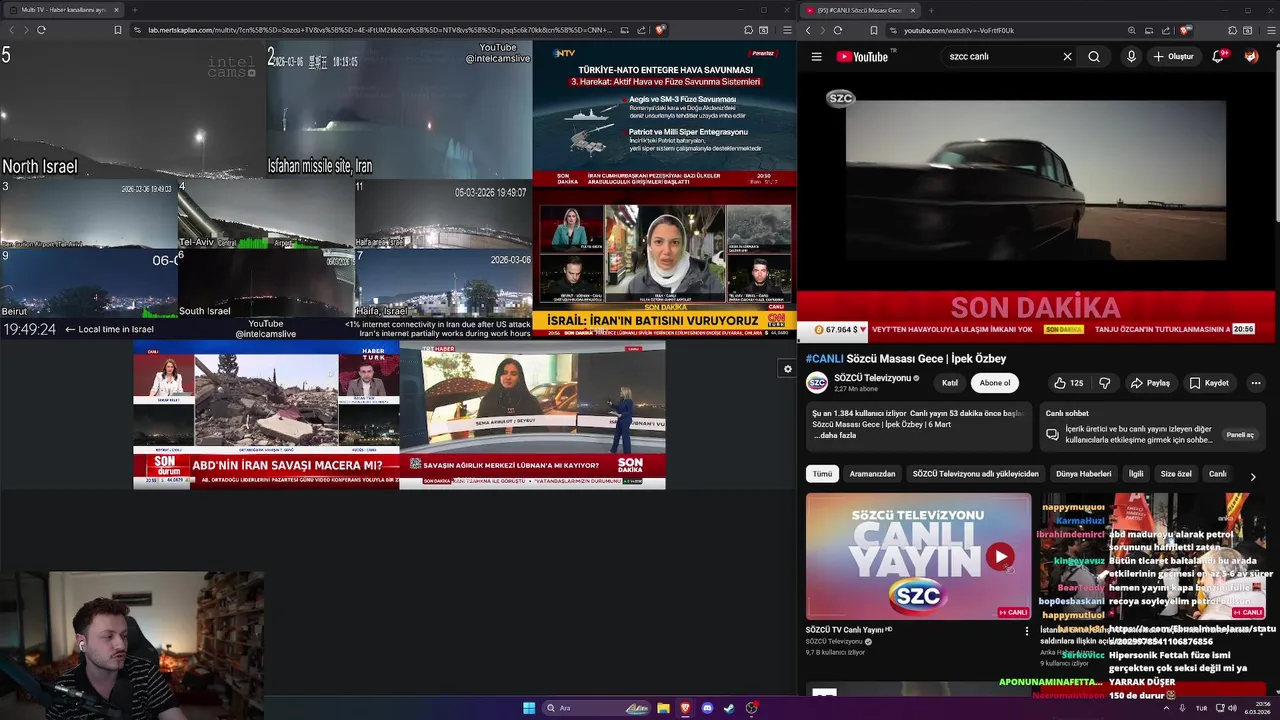Select the Tümü filter chip
Screen dimensions: 1280x720
pyautogui.click(x=822, y=474)
